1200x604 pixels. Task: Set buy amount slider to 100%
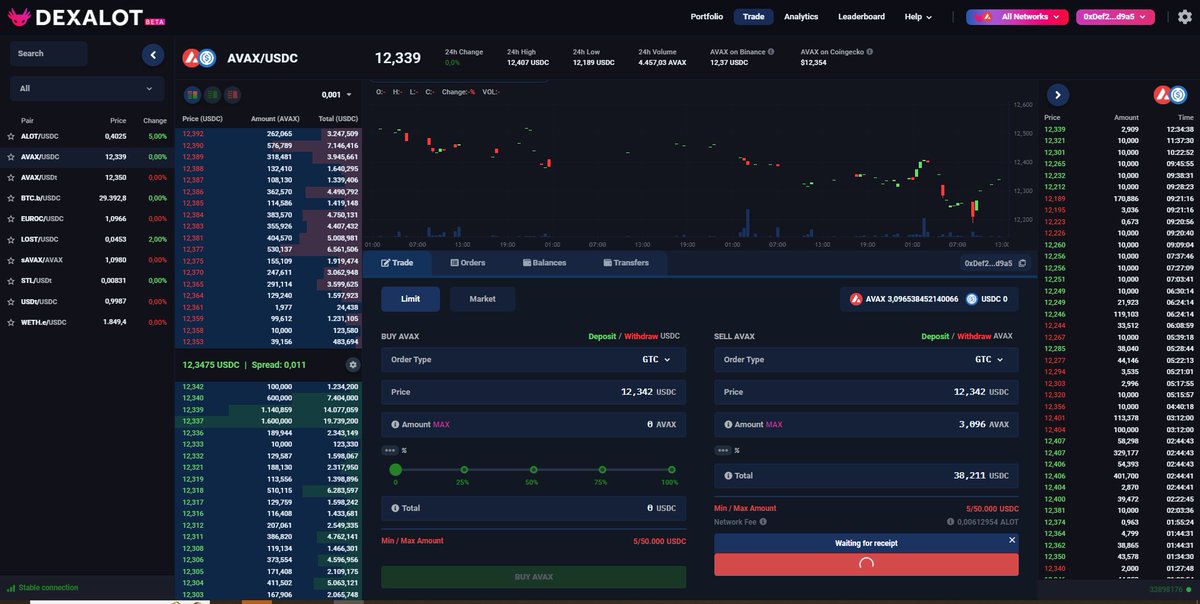coord(671,469)
